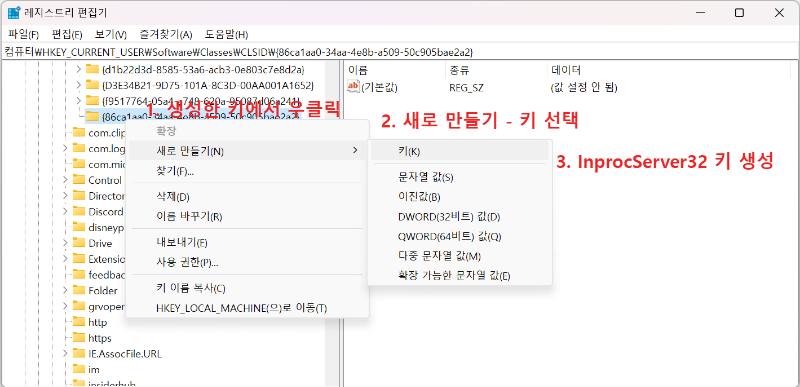Choose 새로 만들기(N) in context menu

247,151
